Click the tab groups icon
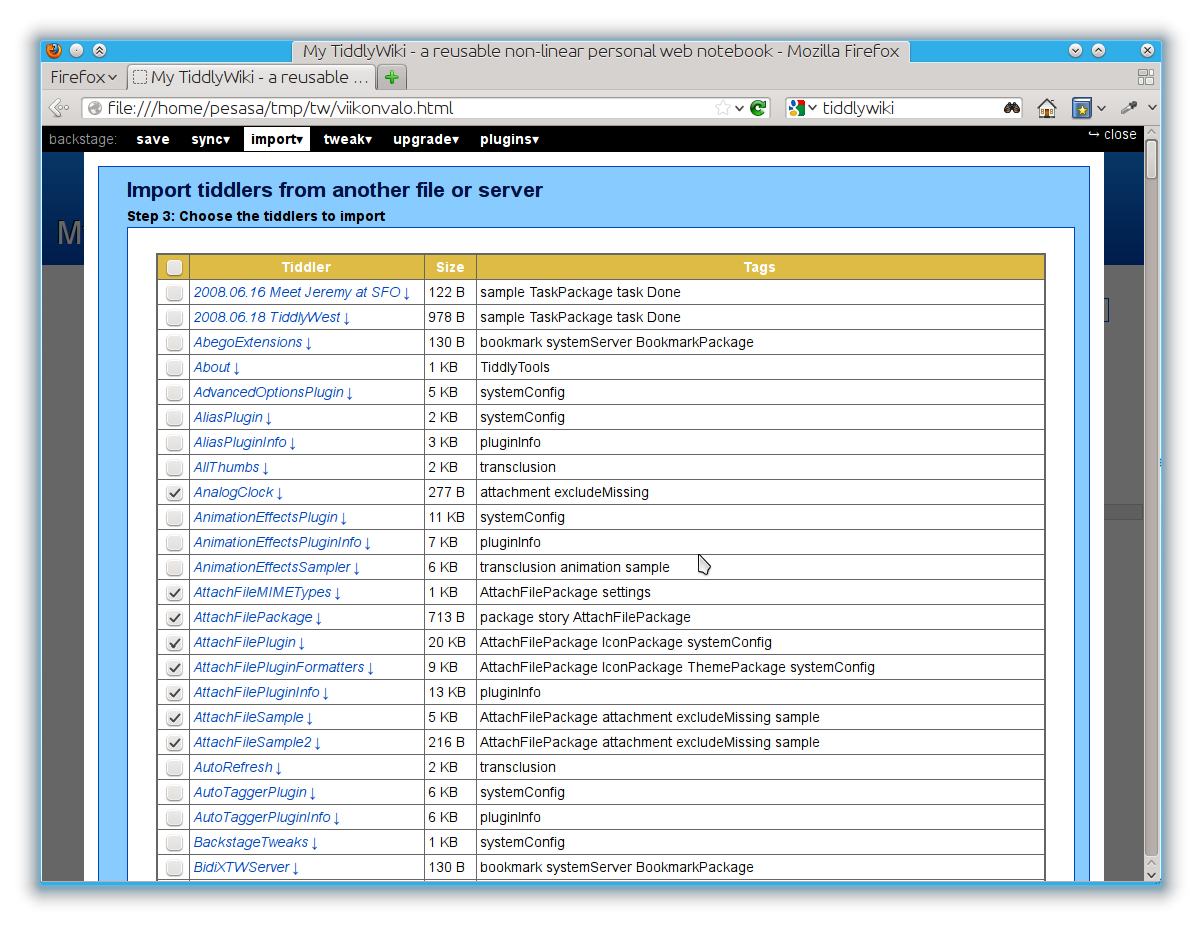 tap(1146, 77)
